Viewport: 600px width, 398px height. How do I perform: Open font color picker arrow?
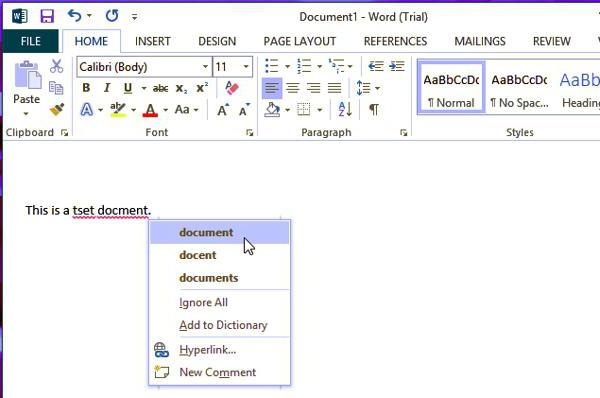click(165, 110)
